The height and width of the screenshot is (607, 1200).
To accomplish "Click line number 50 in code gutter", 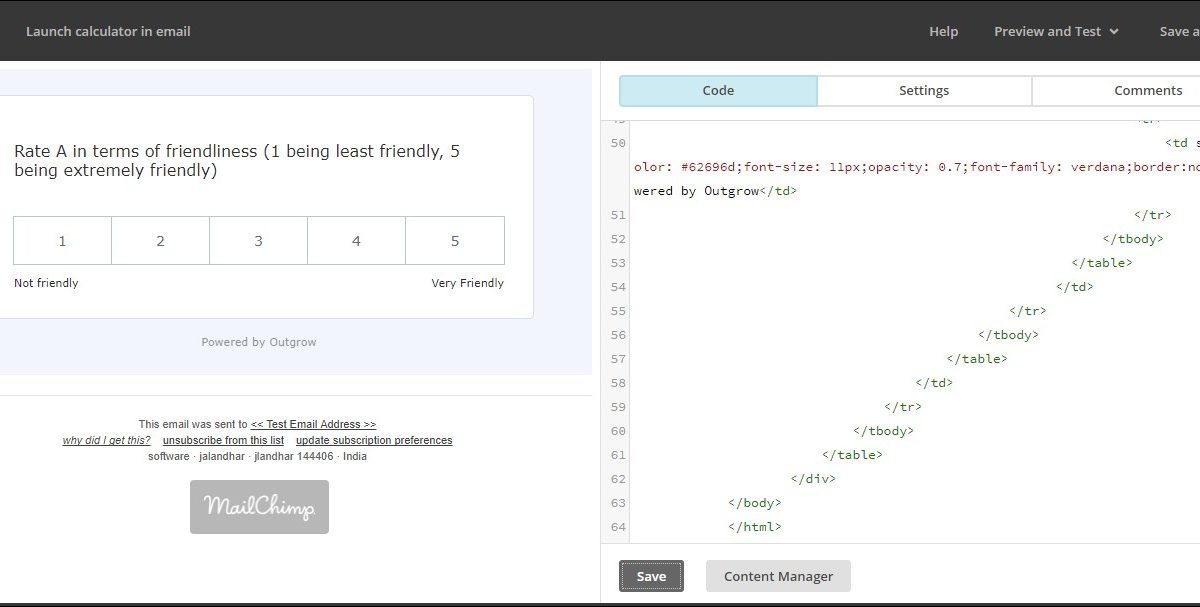I will click(617, 143).
